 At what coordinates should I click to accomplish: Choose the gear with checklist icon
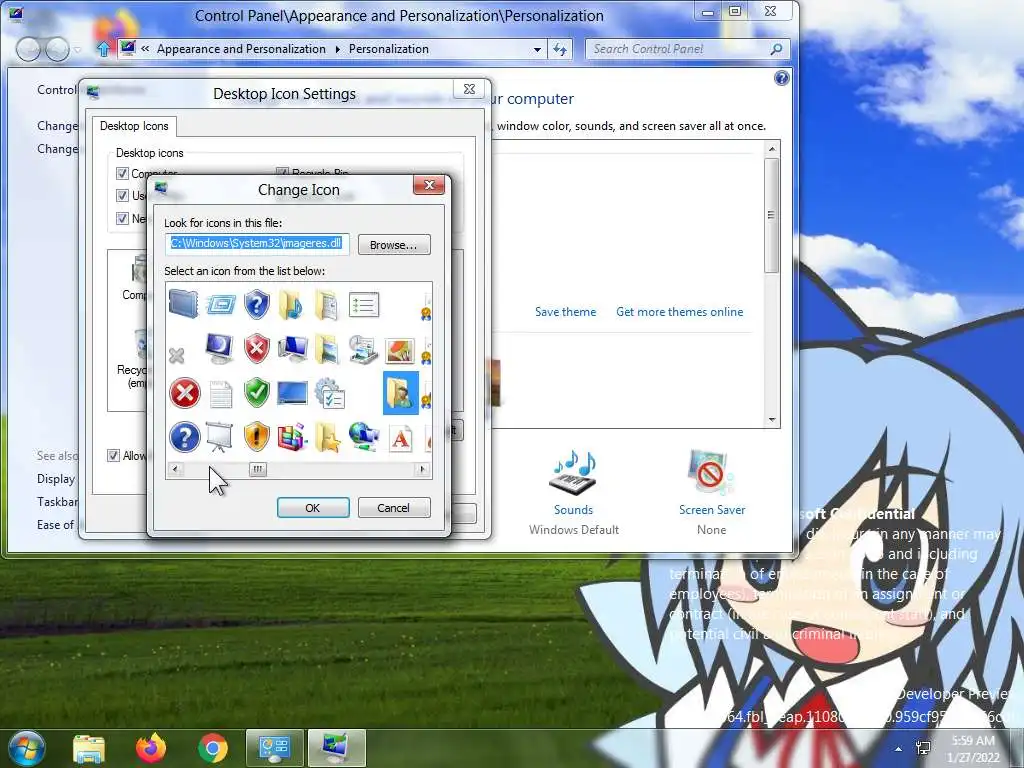[x=330, y=393]
